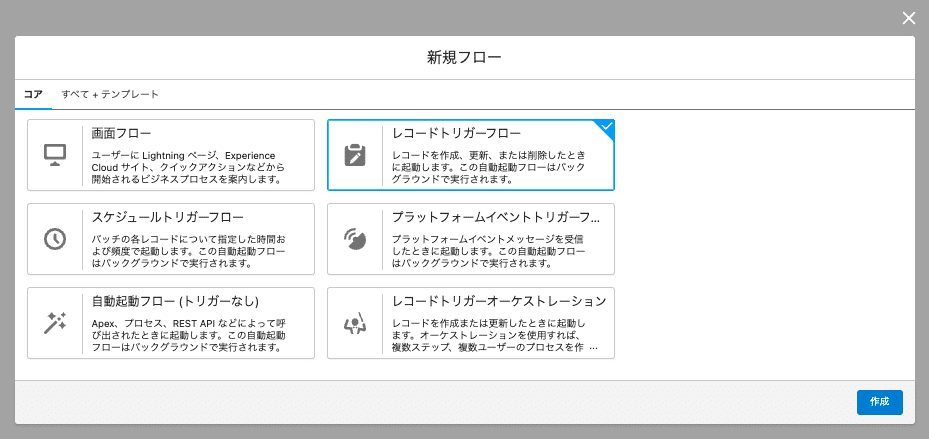
Task: Click description starting レコードを作成または更新したとき
Action: (x=496, y=335)
